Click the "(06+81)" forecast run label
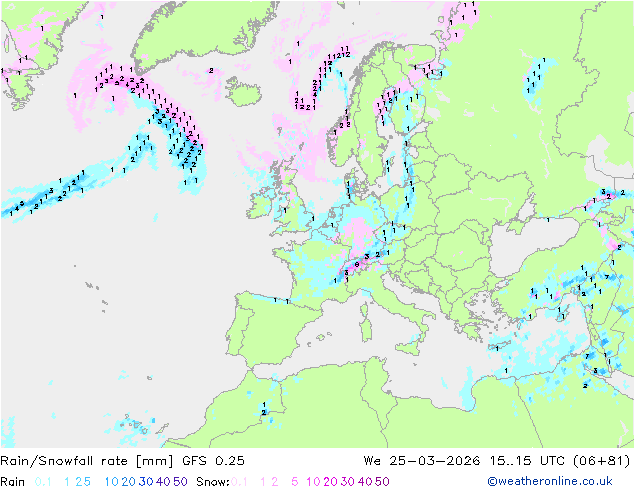Image resolution: width=634 pixels, height=490 pixels. [x=602, y=461]
